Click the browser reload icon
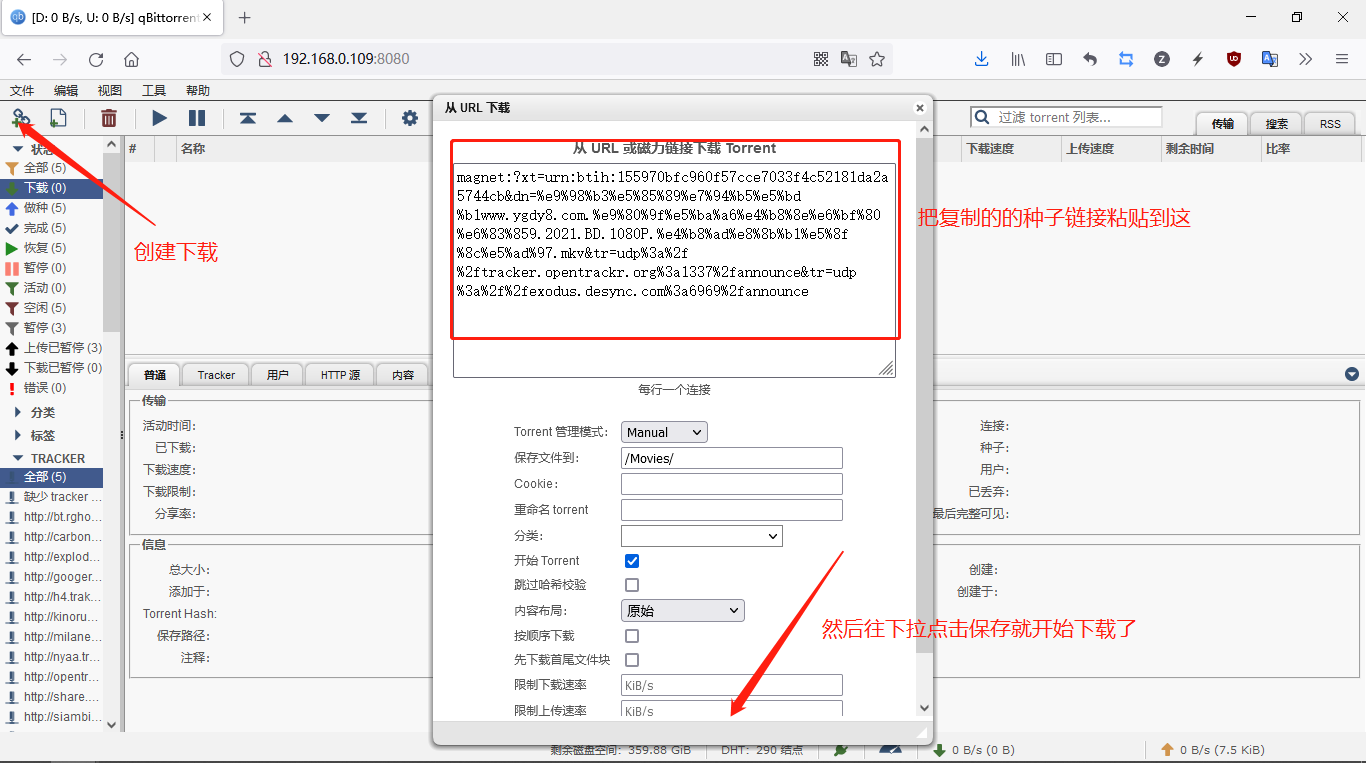The image size is (1366, 763). (96, 59)
